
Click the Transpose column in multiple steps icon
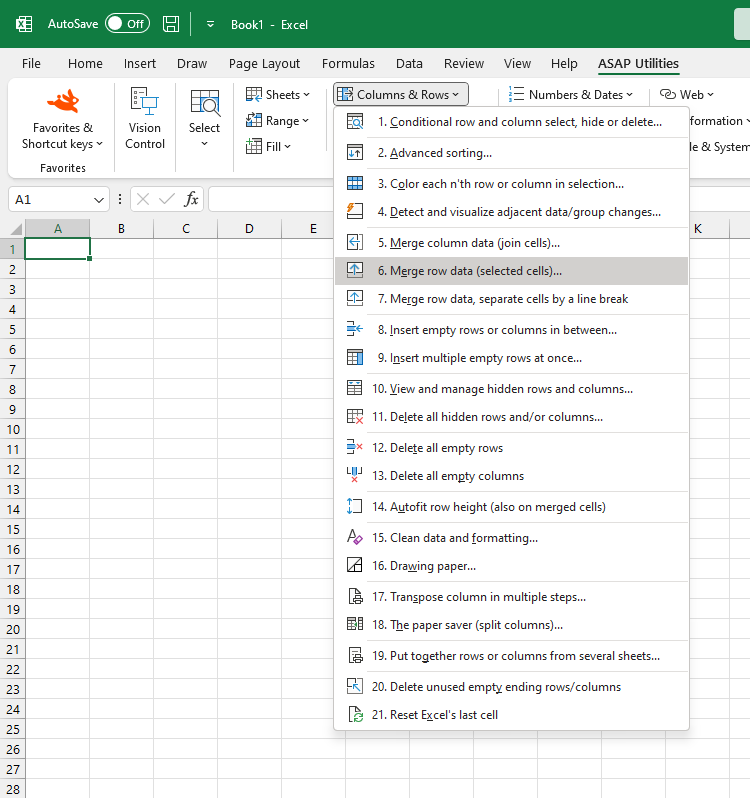pos(355,597)
